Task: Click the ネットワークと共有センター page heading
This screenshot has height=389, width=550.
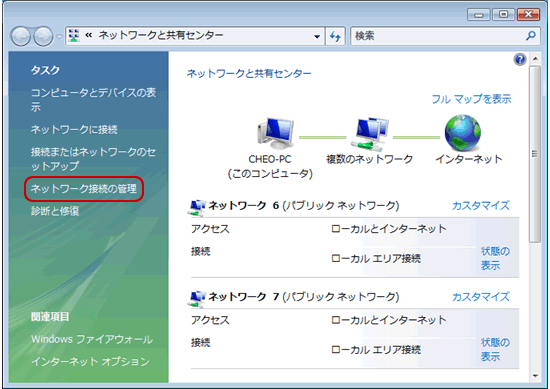Action: (x=249, y=73)
